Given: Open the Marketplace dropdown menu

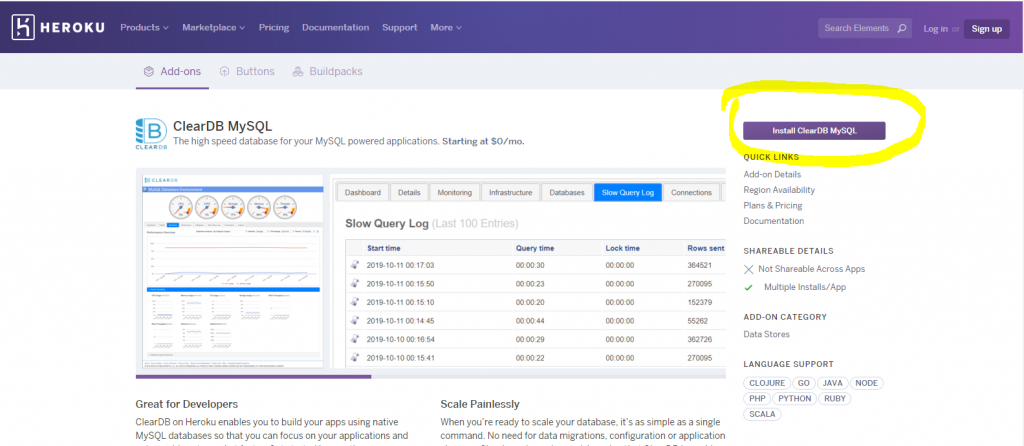Looking at the screenshot, I should [x=214, y=27].
